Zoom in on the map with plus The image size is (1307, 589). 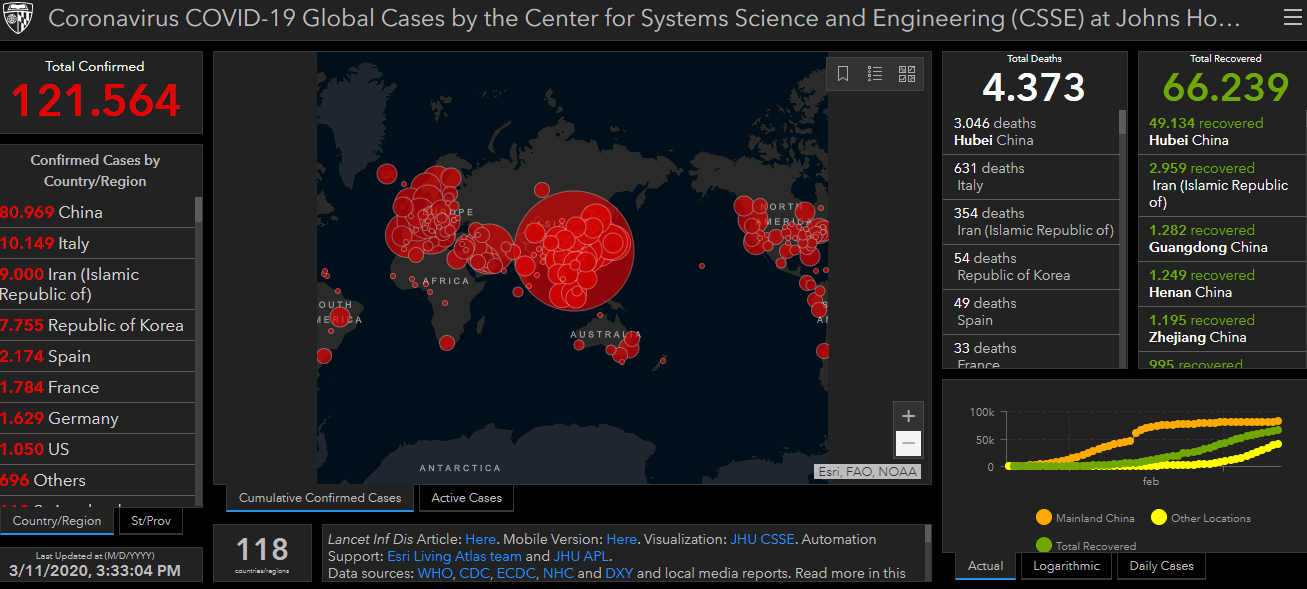click(x=908, y=416)
